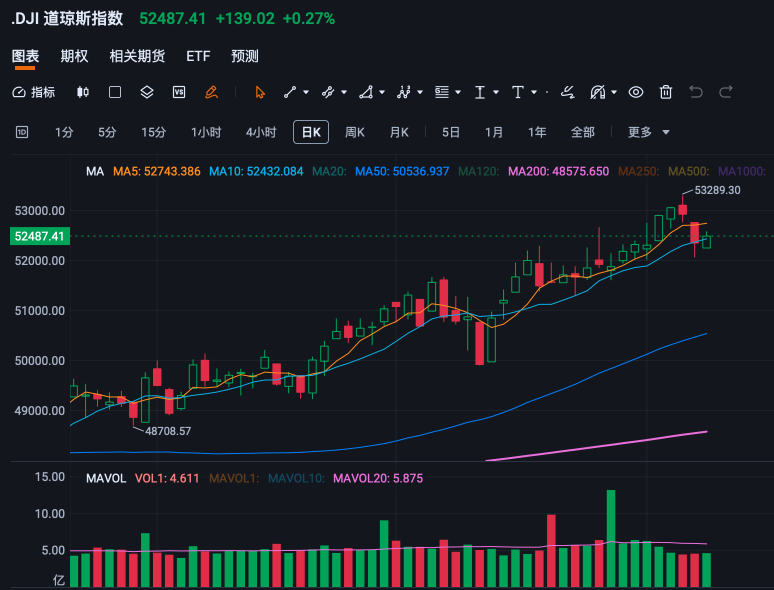
Task: Click the MA50: 50536.937 legend
Action: click(x=402, y=172)
